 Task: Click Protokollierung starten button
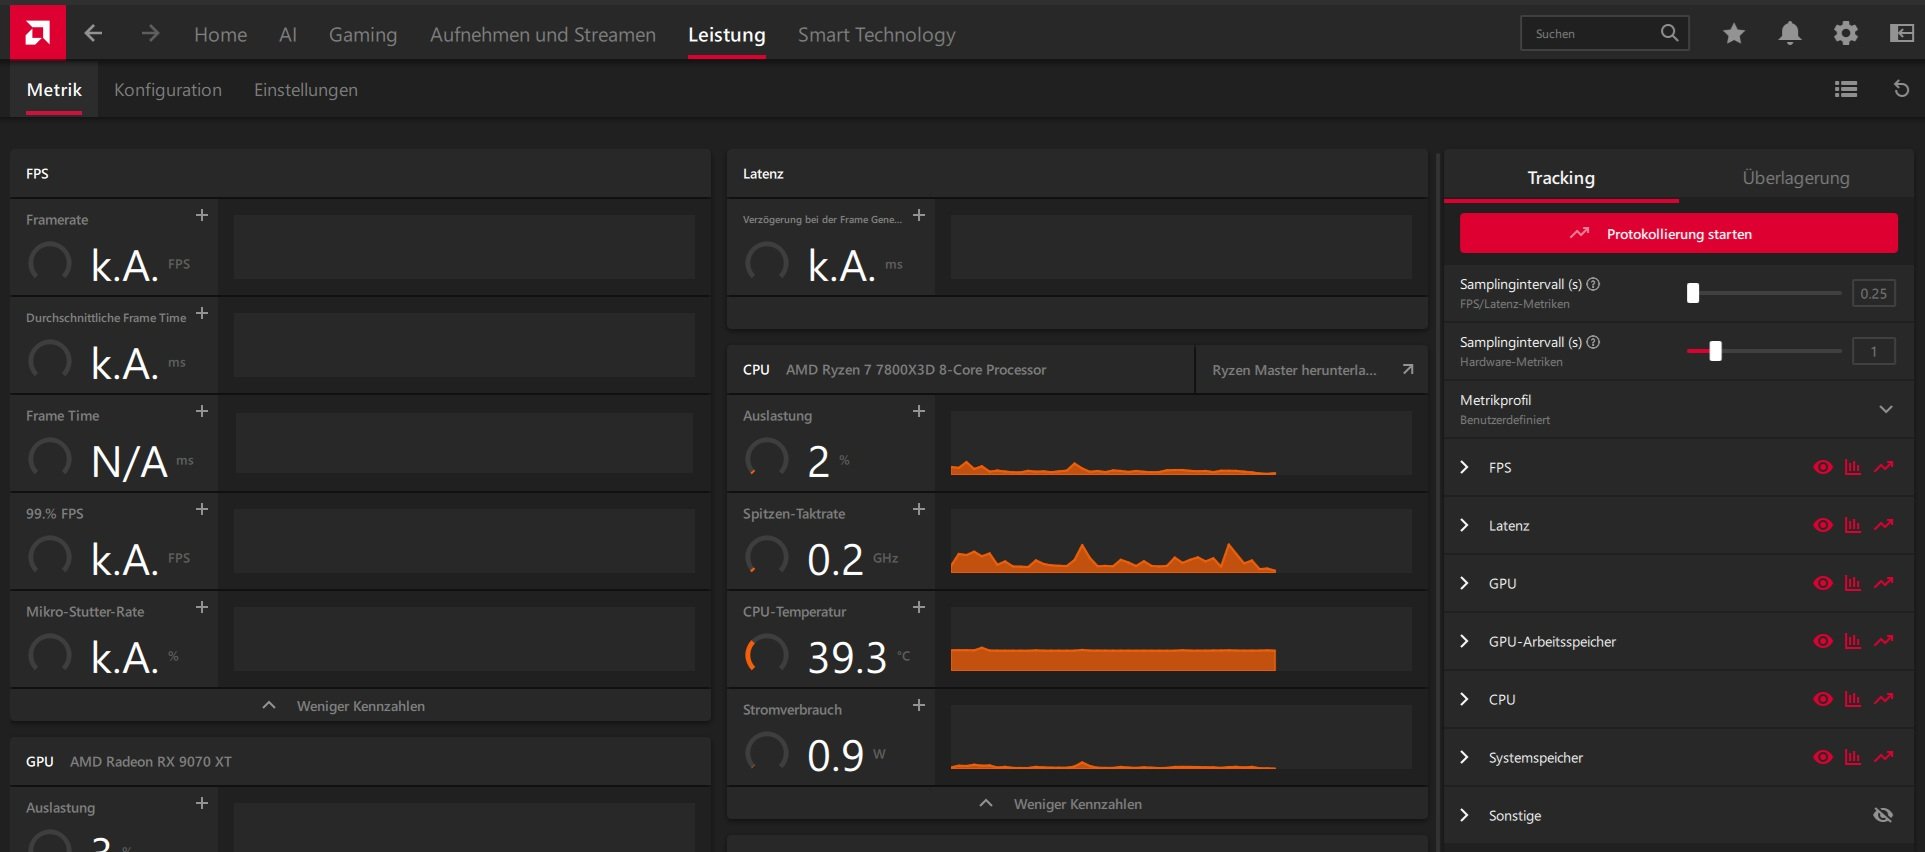coord(1679,233)
